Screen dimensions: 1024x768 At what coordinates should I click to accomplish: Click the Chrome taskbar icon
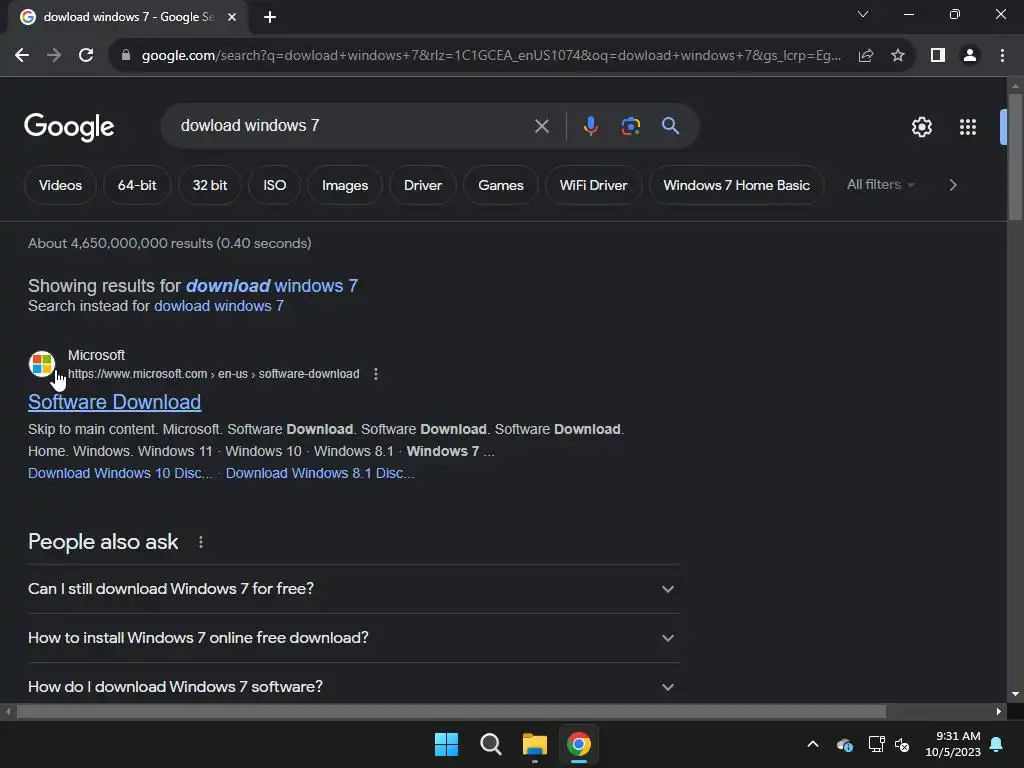pyautogui.click(x=579, y=744)
